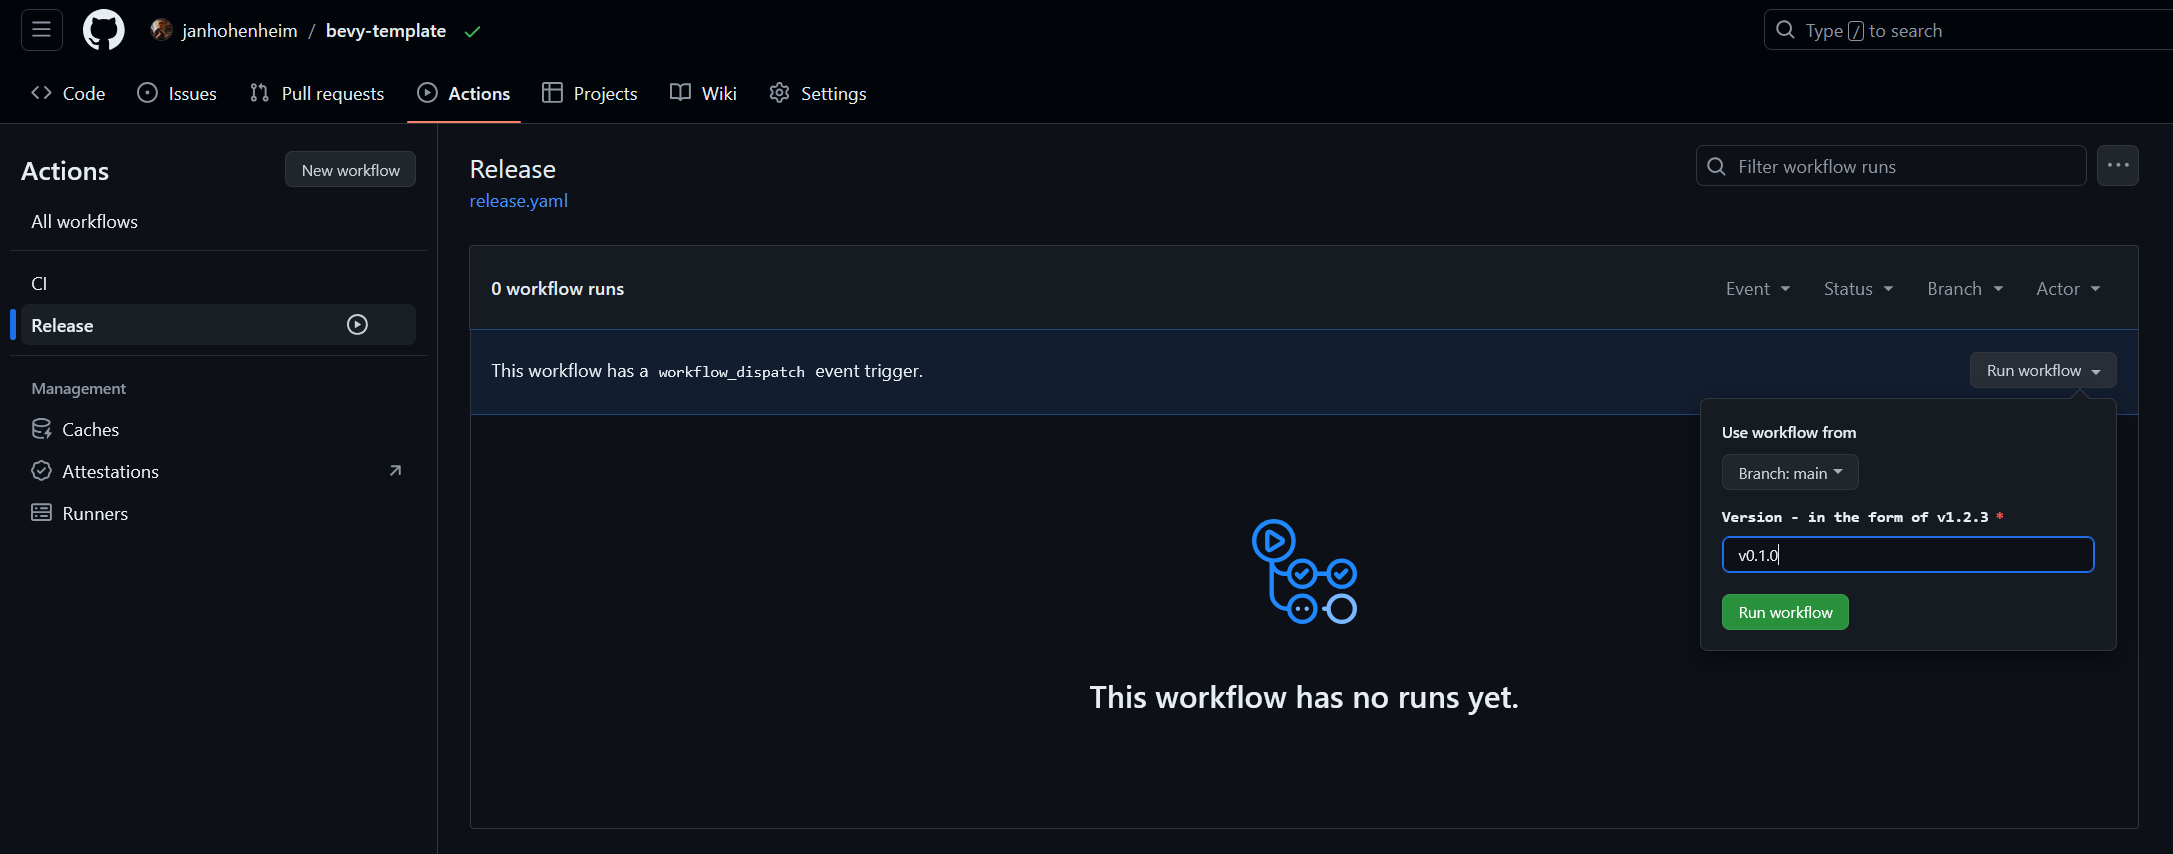Click the Version input field

pos(1907,555)
